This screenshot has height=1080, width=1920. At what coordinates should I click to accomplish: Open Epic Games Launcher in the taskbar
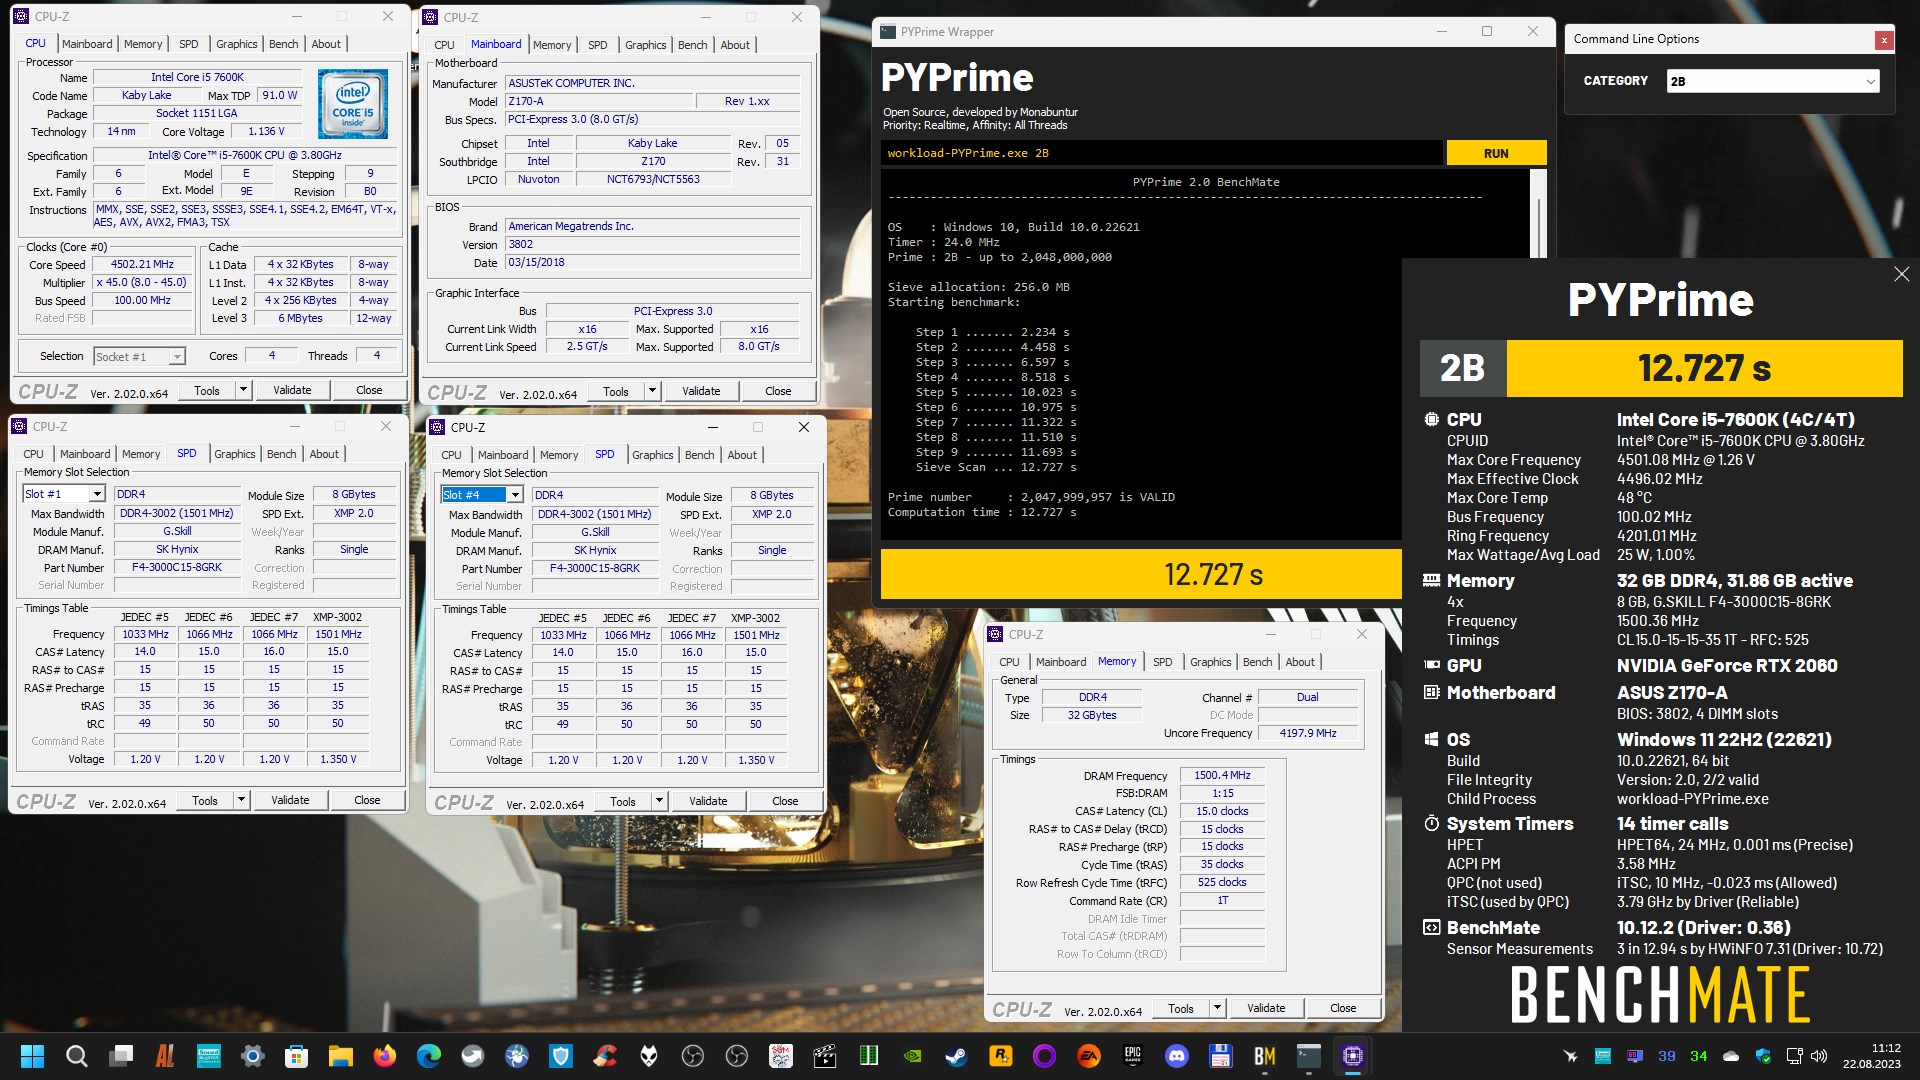(1133, 1056)
